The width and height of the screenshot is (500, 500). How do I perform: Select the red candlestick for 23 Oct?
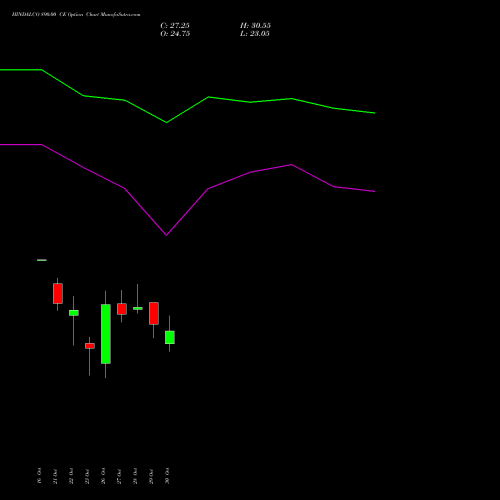(x=90, y=346)
